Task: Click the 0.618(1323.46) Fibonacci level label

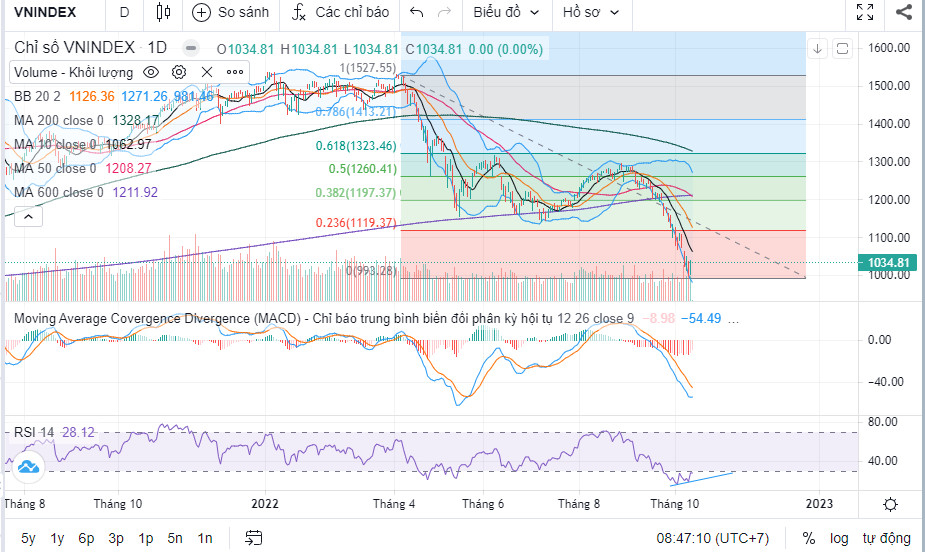Action: [x=356, y=146]
